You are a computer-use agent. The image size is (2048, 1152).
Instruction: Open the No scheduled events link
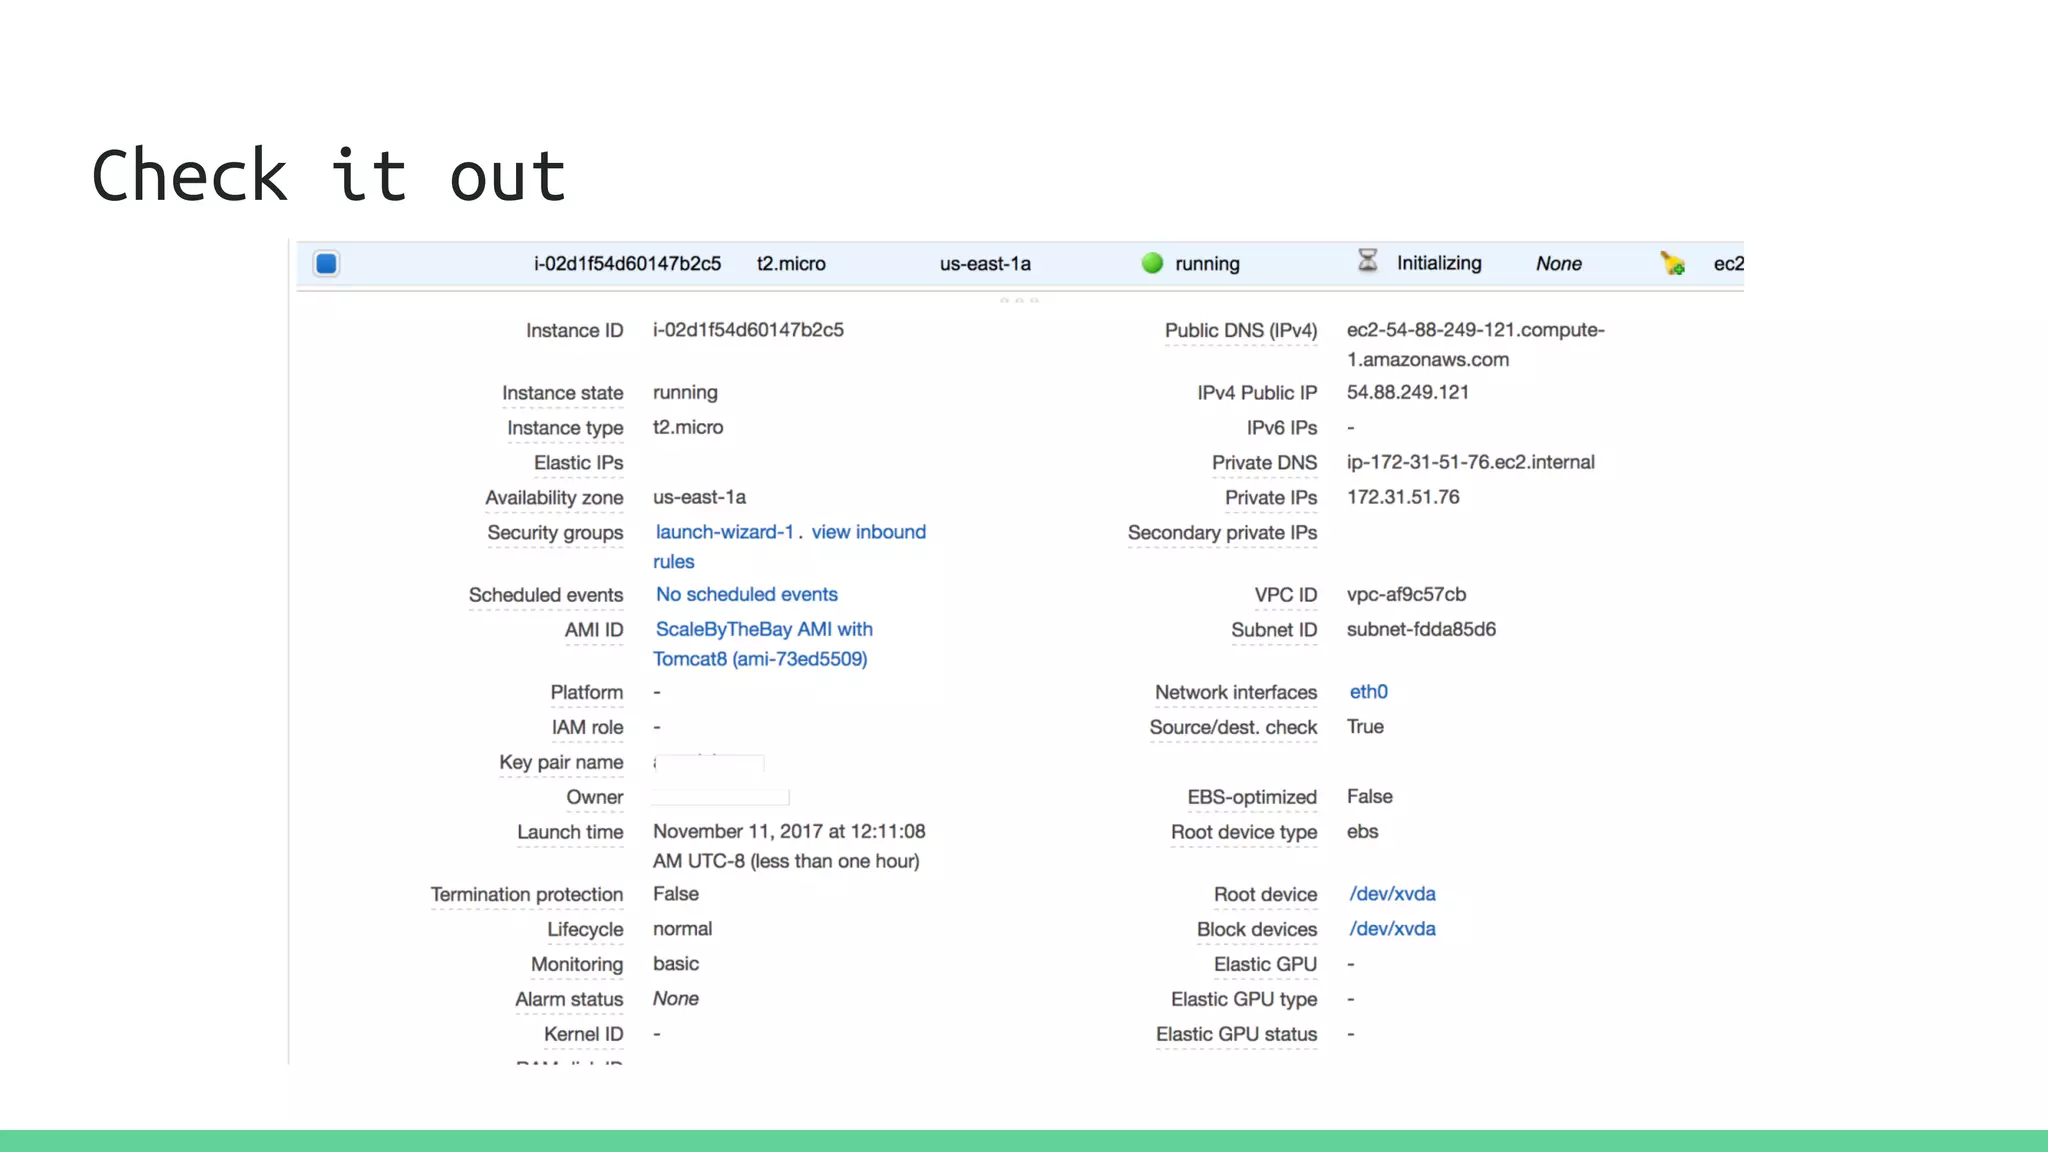coord(746,594)
